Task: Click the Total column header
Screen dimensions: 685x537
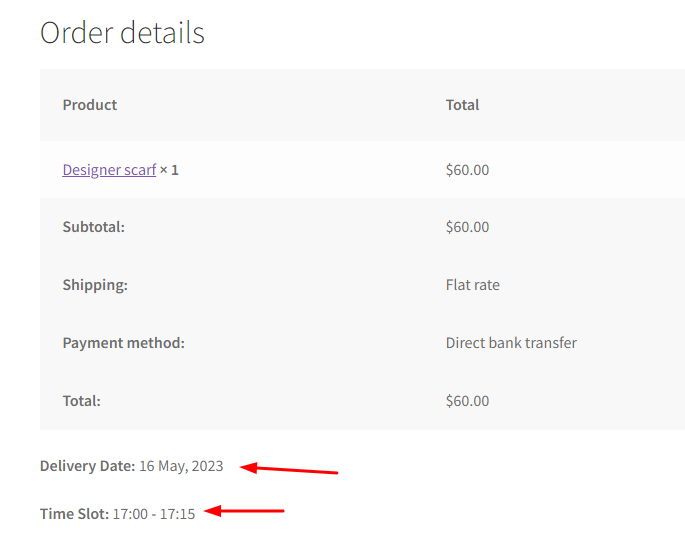Action: coord(462,105)
